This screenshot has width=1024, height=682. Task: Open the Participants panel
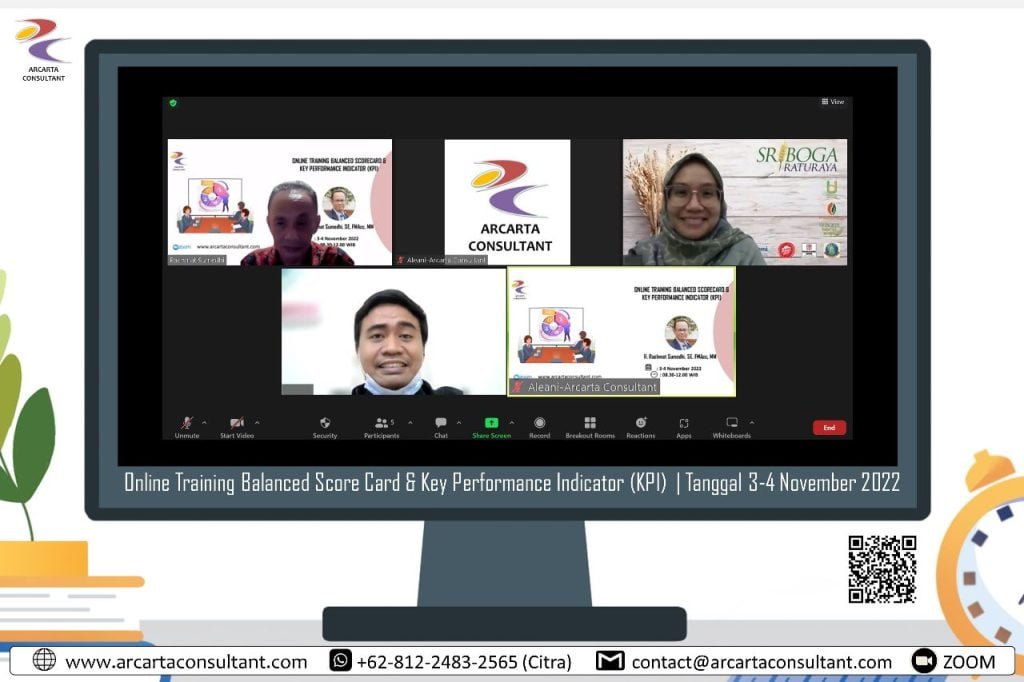click(x=381, y=424)
